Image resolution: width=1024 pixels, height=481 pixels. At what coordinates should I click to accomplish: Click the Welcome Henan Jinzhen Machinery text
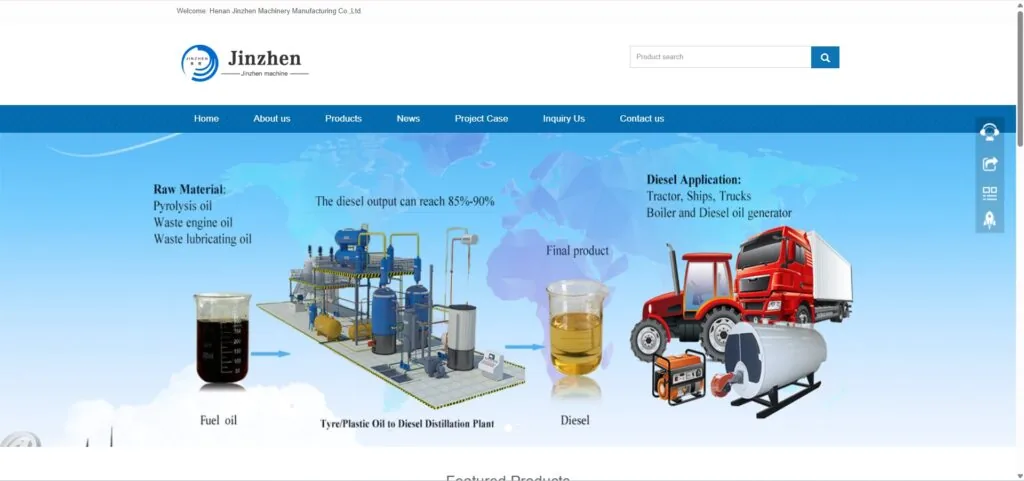point(268,11)
